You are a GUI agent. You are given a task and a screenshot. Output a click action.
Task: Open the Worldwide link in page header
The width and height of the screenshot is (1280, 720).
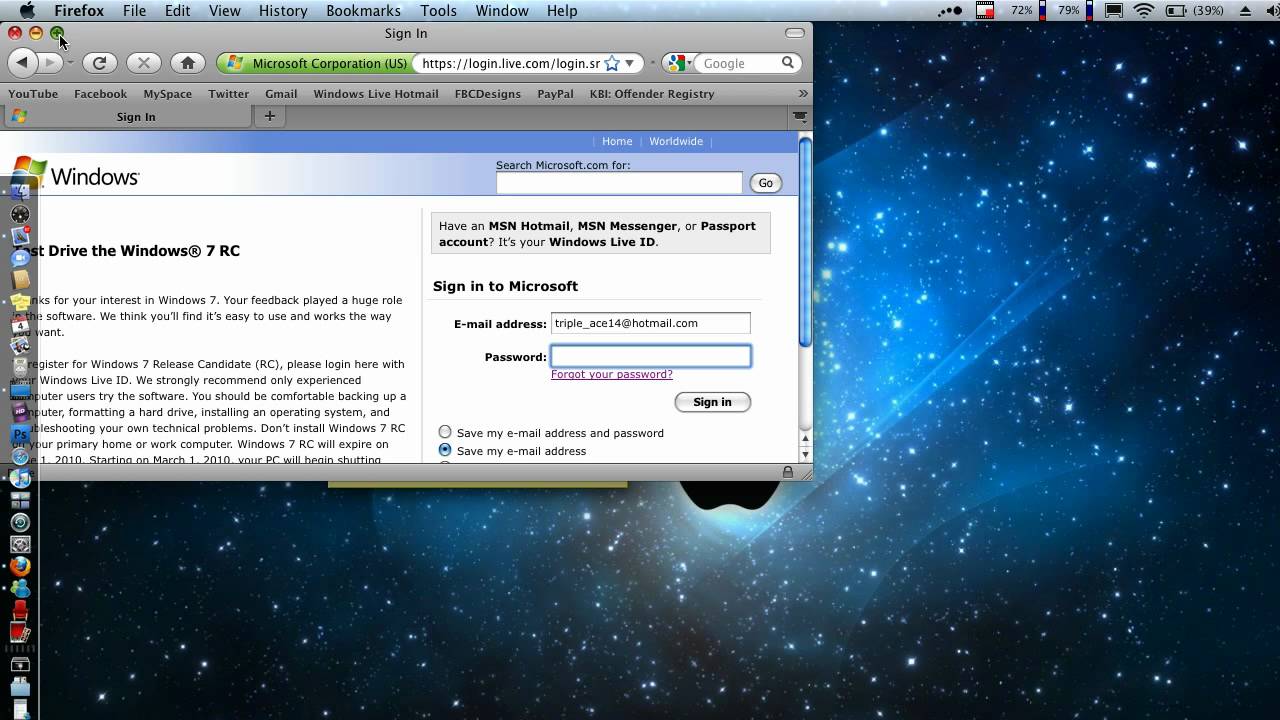676,141
